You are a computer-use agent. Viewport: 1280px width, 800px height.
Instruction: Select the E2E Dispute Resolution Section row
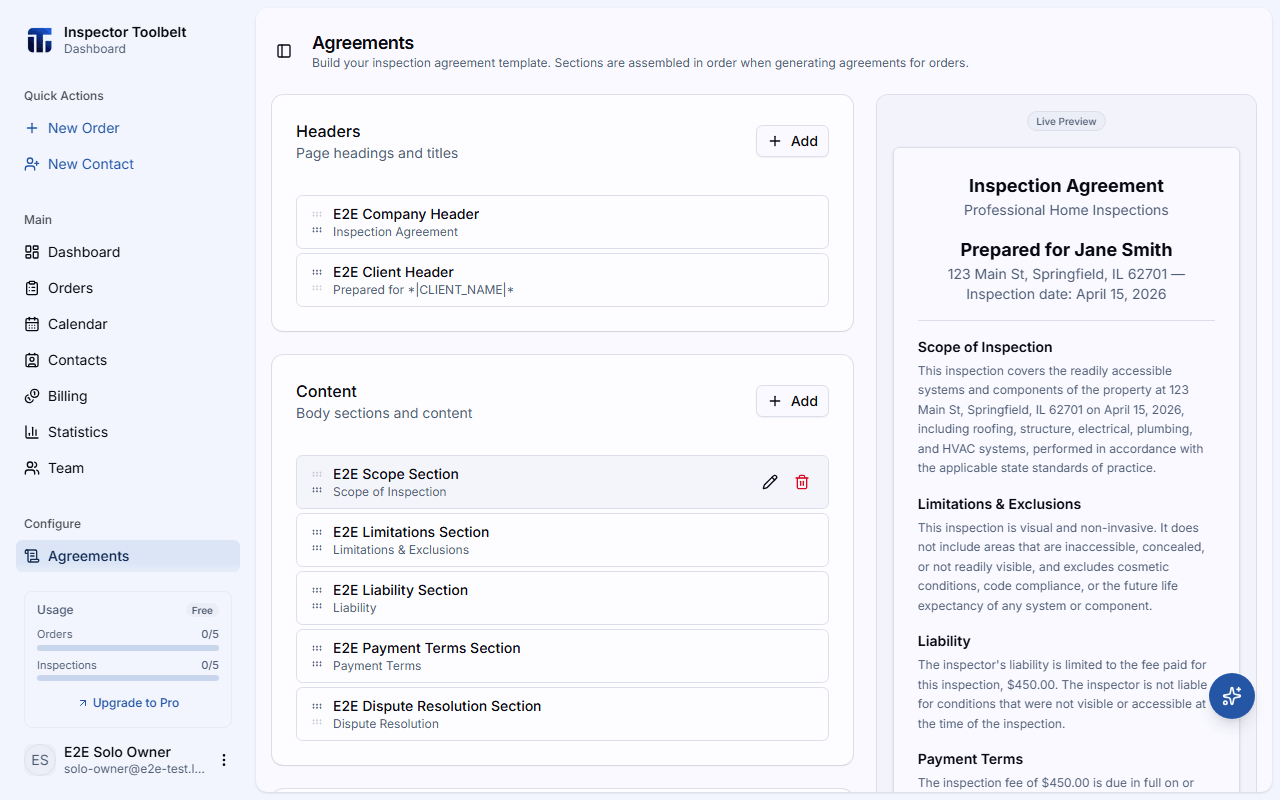click(x=562, y=714)
